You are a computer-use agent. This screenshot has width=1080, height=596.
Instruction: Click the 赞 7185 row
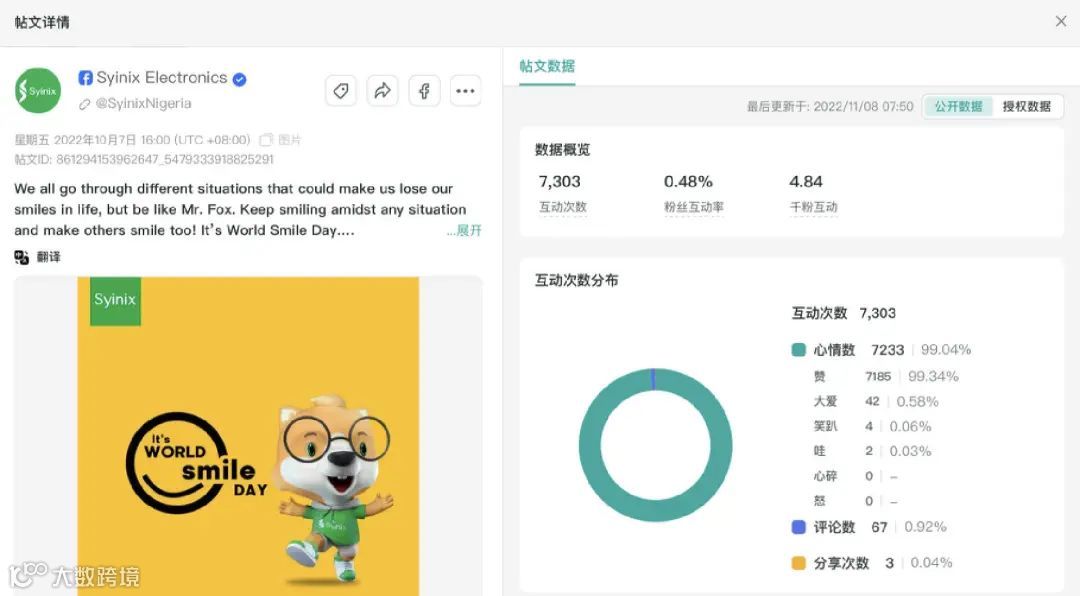886,376
